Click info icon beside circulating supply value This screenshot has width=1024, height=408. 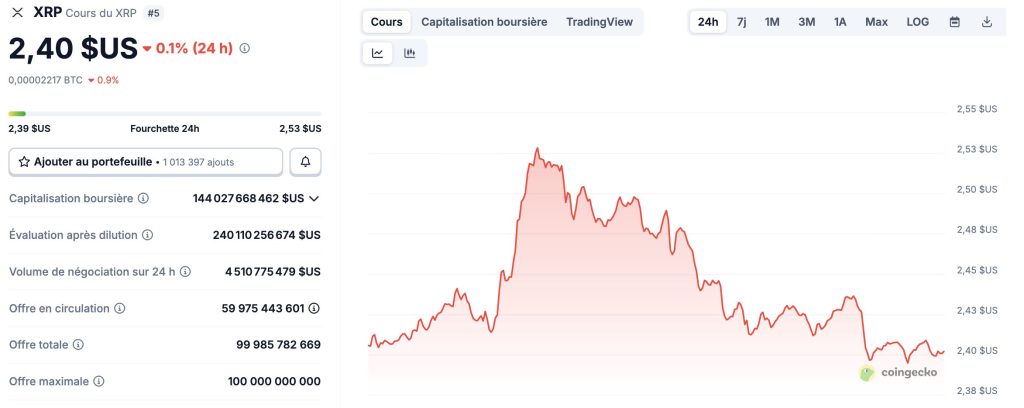pyautogui.click(x=315, y=308)
